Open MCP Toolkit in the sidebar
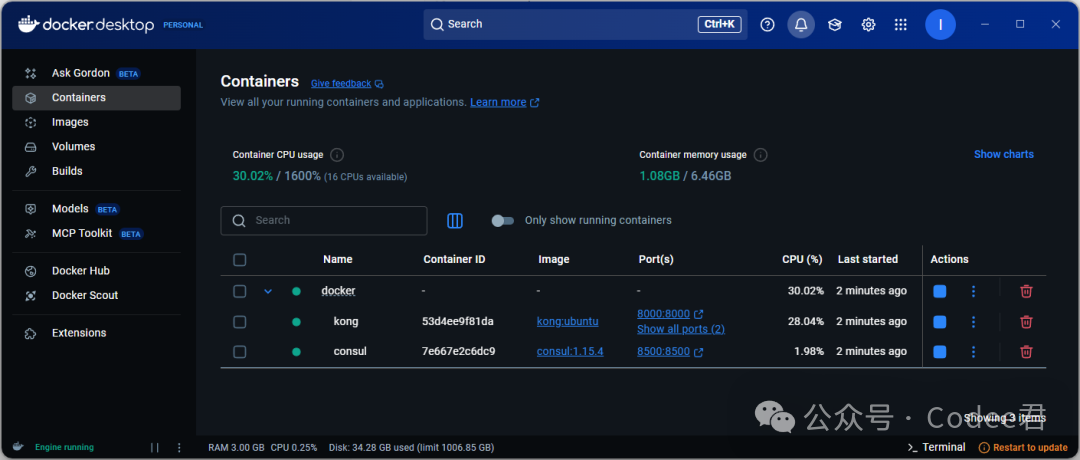Viewport: 1080px width, 460px height. 96,233
